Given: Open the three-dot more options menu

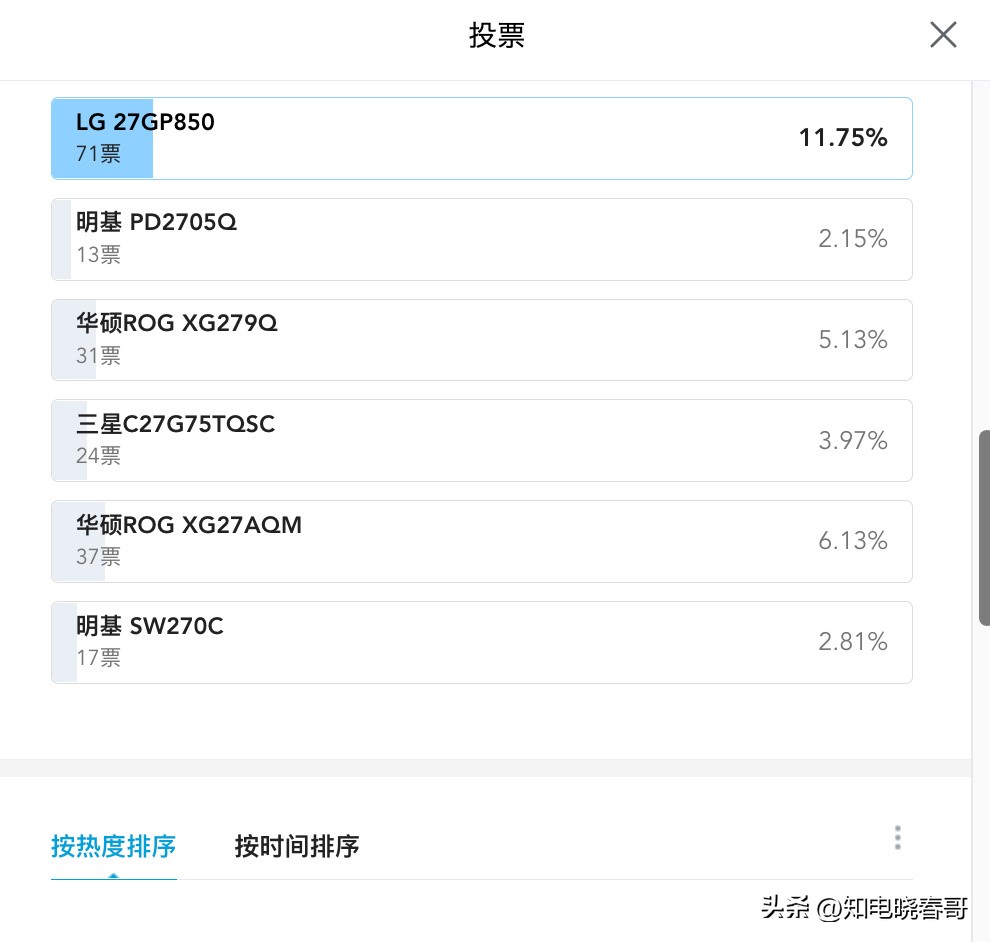Looking at the screenshot, I should pos(897,837).
